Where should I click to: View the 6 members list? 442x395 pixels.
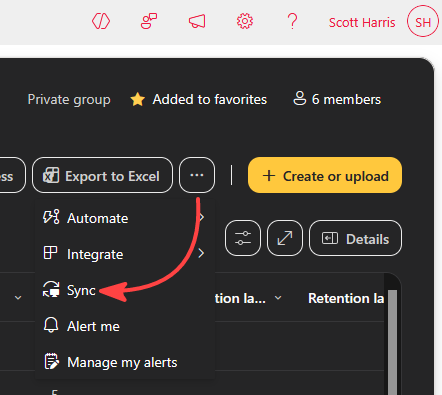pos(337,99)
